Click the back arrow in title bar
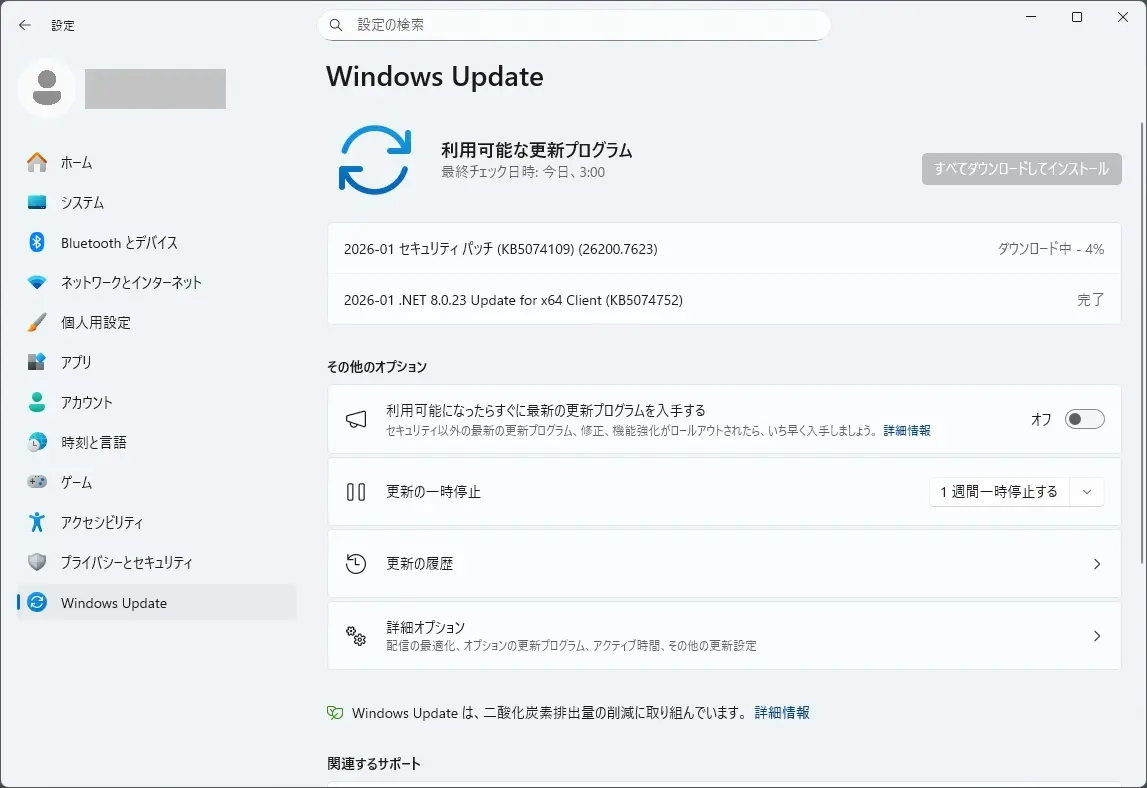 (25, 25)
